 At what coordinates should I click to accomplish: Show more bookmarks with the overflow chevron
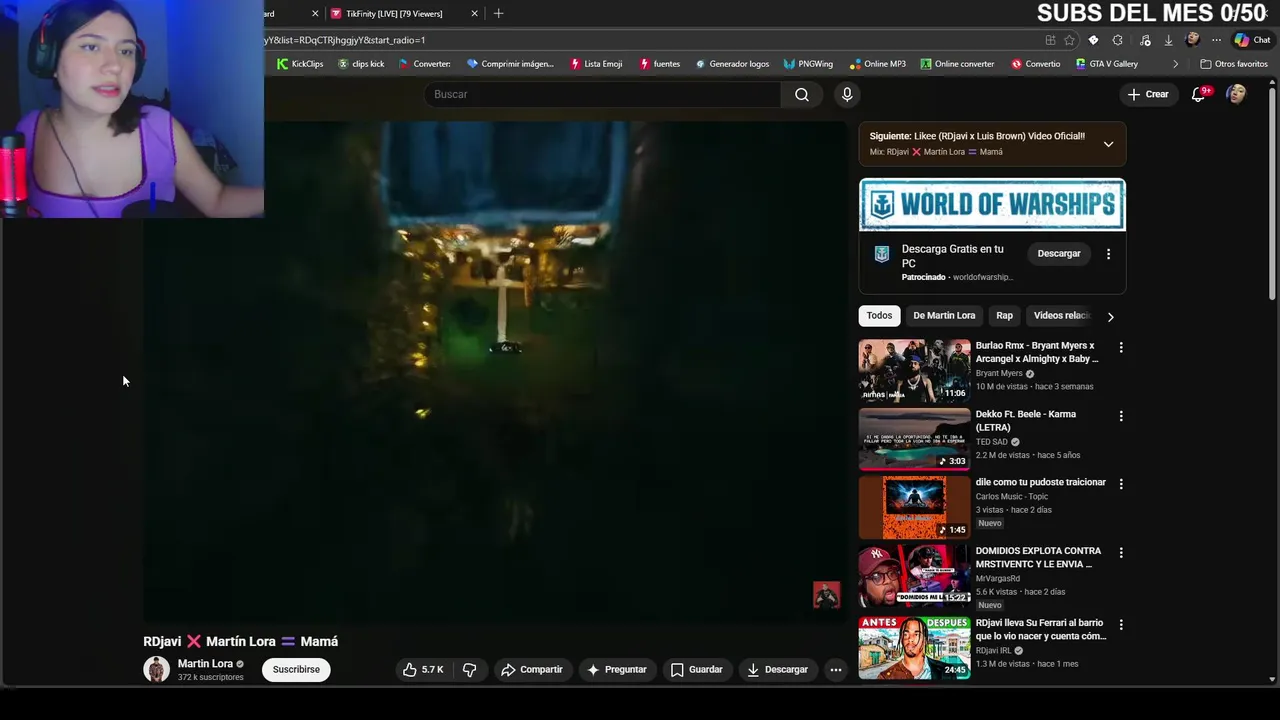click(1175, 64)
